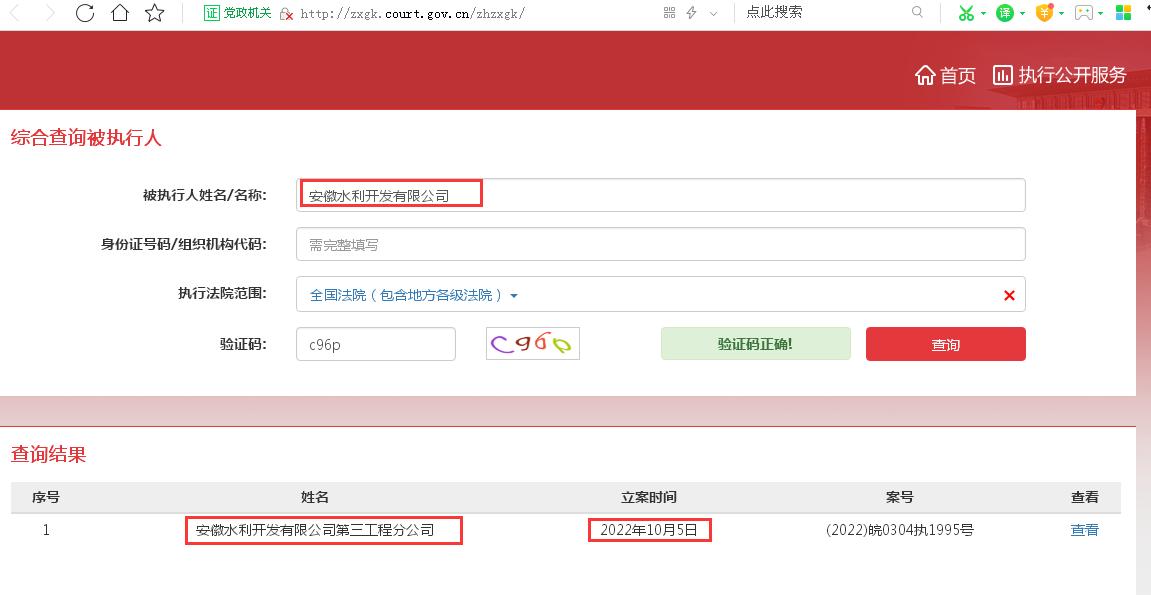Open the browser translate tool
This screenshot has height=595, width=1151.
(x=1006, y=13)
